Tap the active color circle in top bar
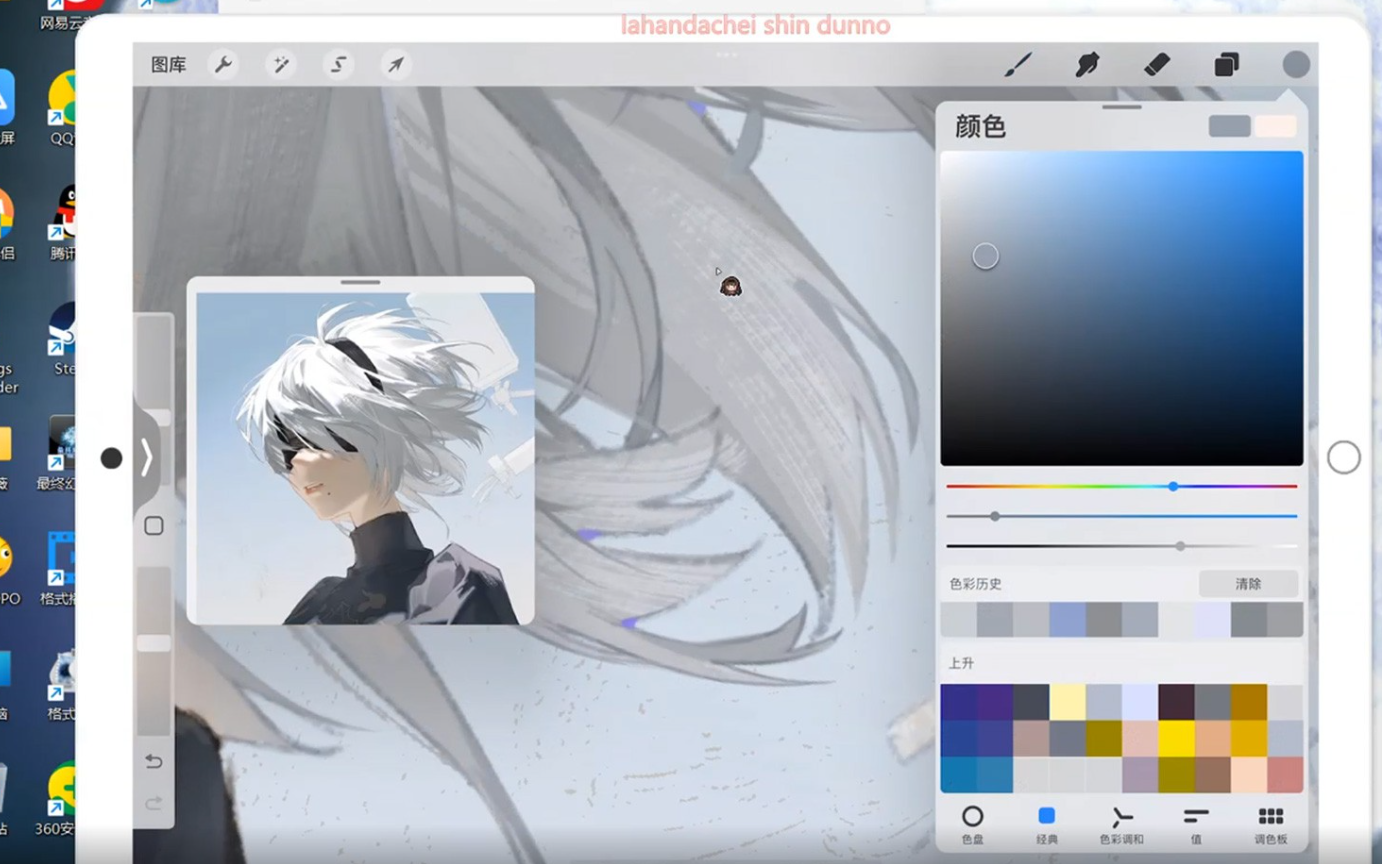Image resolution: width=1382 pixels, height=864 pixels. point(1296,65)
